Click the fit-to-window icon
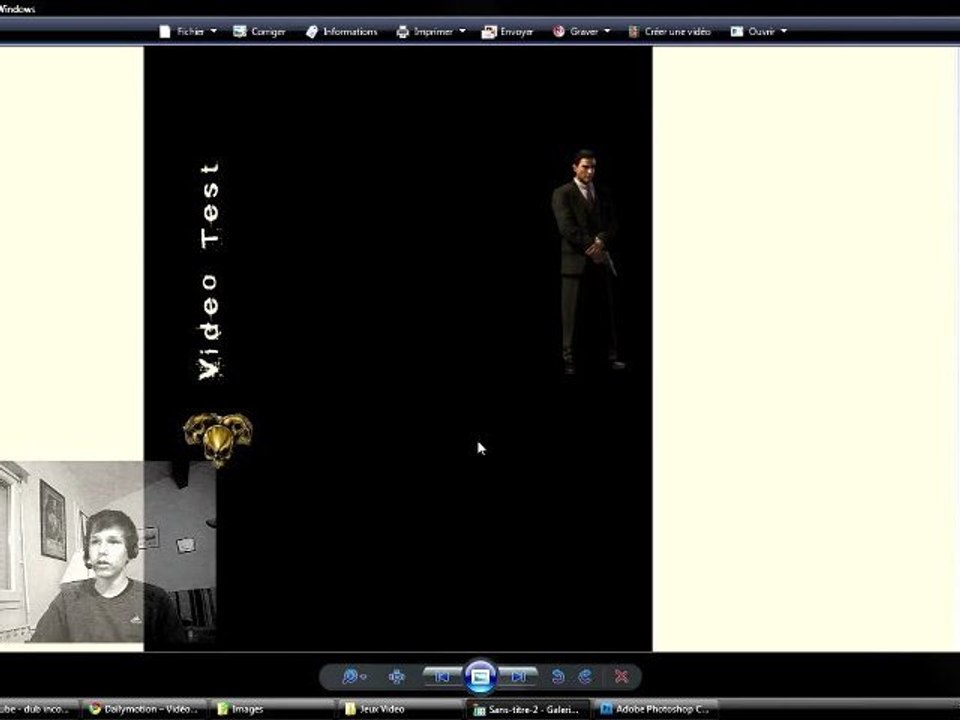The image size is (960, 720). (397, 677)
